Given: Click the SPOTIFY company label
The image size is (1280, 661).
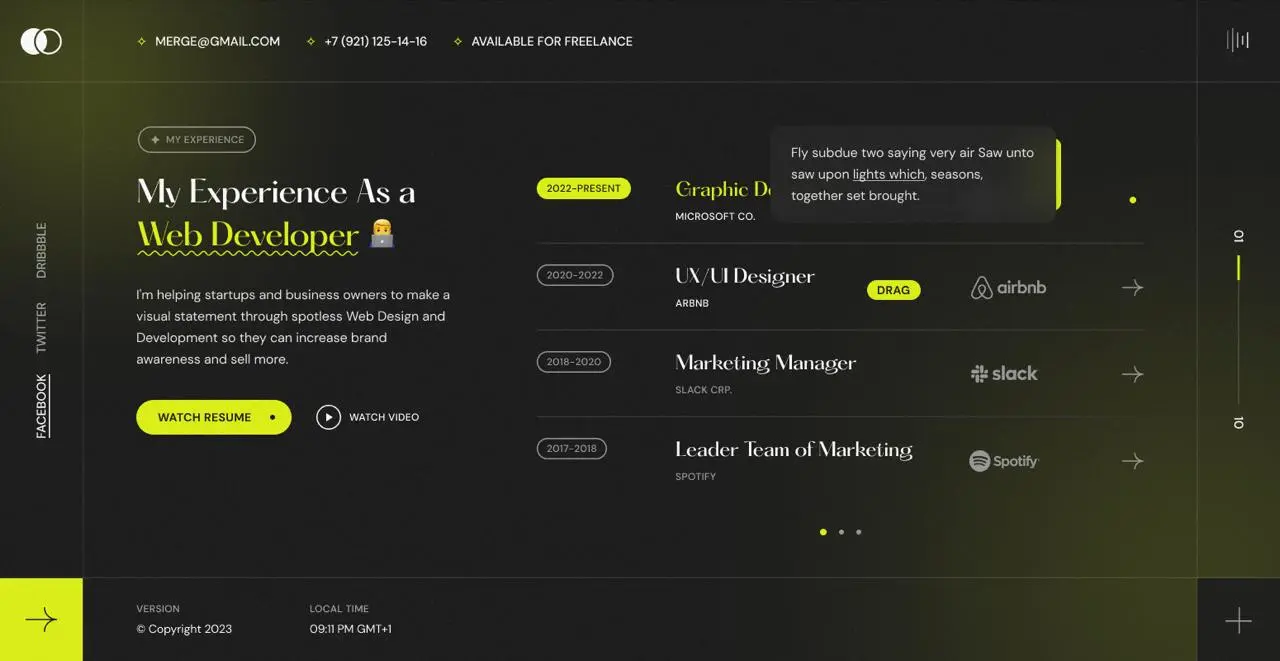Looking at the screenshot, I should (x=696, y=477).
